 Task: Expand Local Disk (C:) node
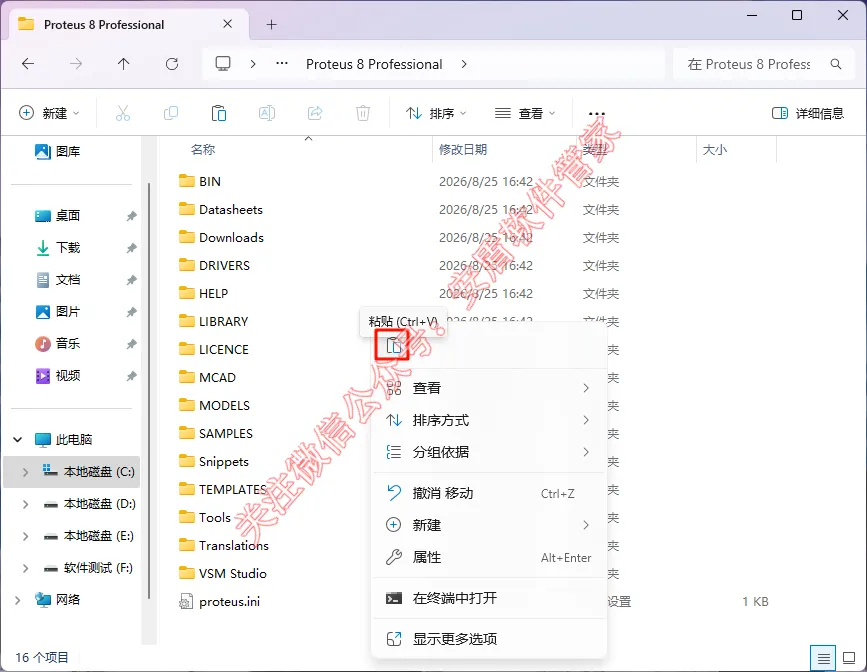point(25,472)
